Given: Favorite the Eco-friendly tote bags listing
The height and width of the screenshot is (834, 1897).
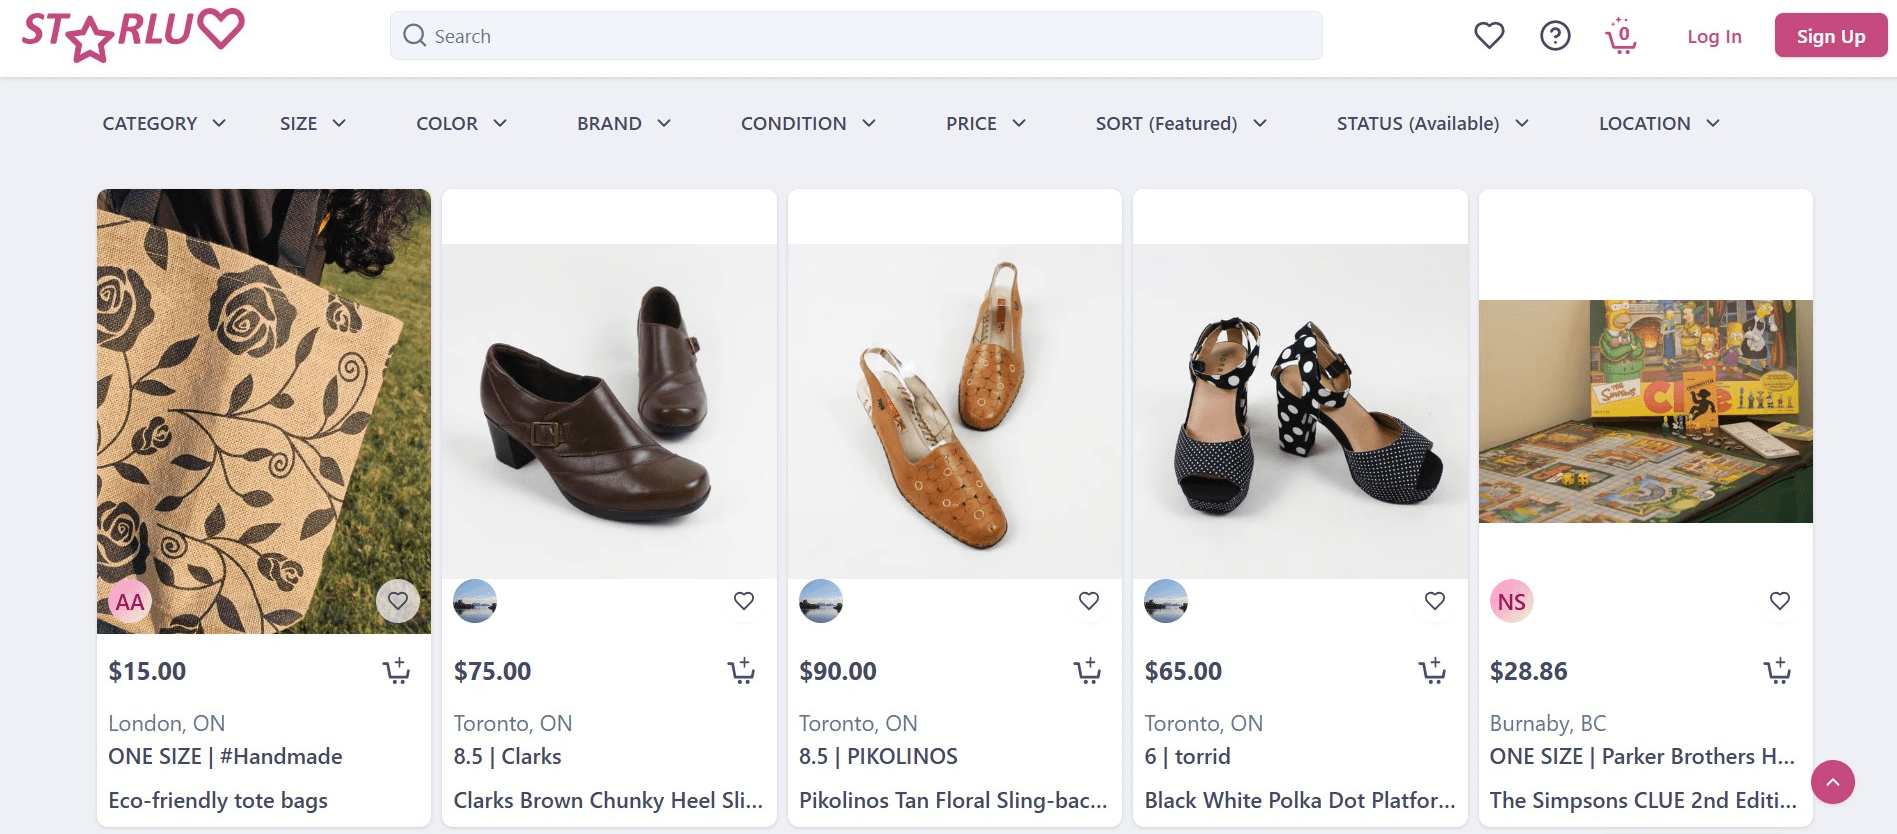Looking at the screenshot, I should click(398, 601).
